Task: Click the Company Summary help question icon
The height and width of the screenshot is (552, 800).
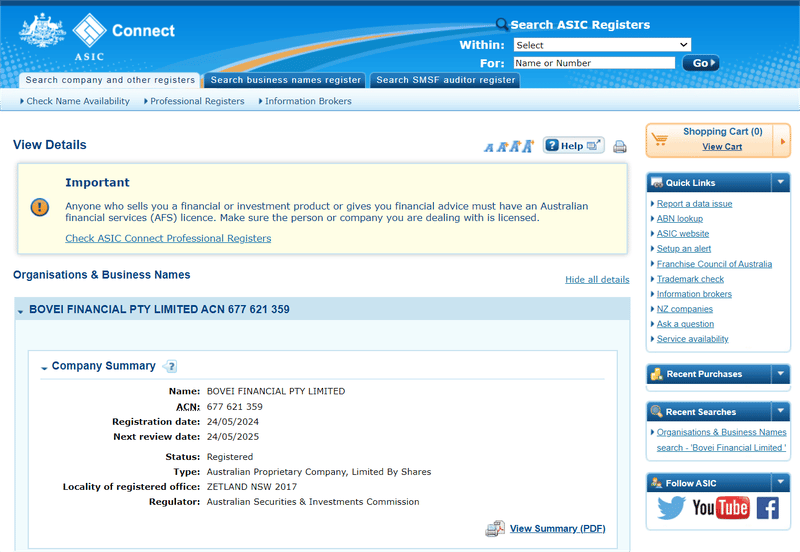Action: (x=170, y=367)
